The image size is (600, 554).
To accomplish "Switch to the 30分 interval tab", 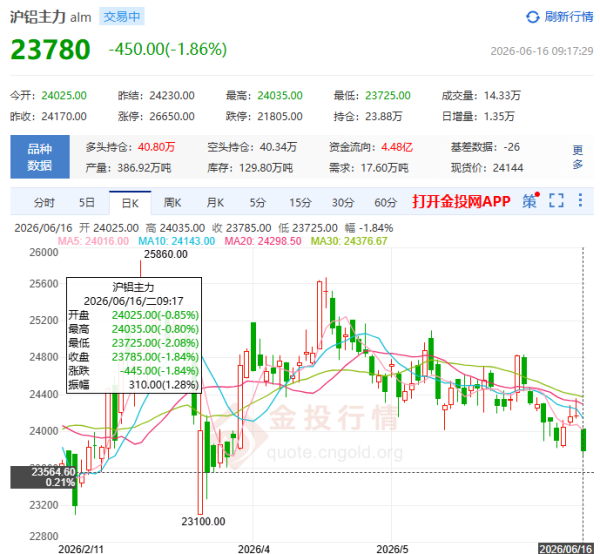I will (x=343, y=202).
